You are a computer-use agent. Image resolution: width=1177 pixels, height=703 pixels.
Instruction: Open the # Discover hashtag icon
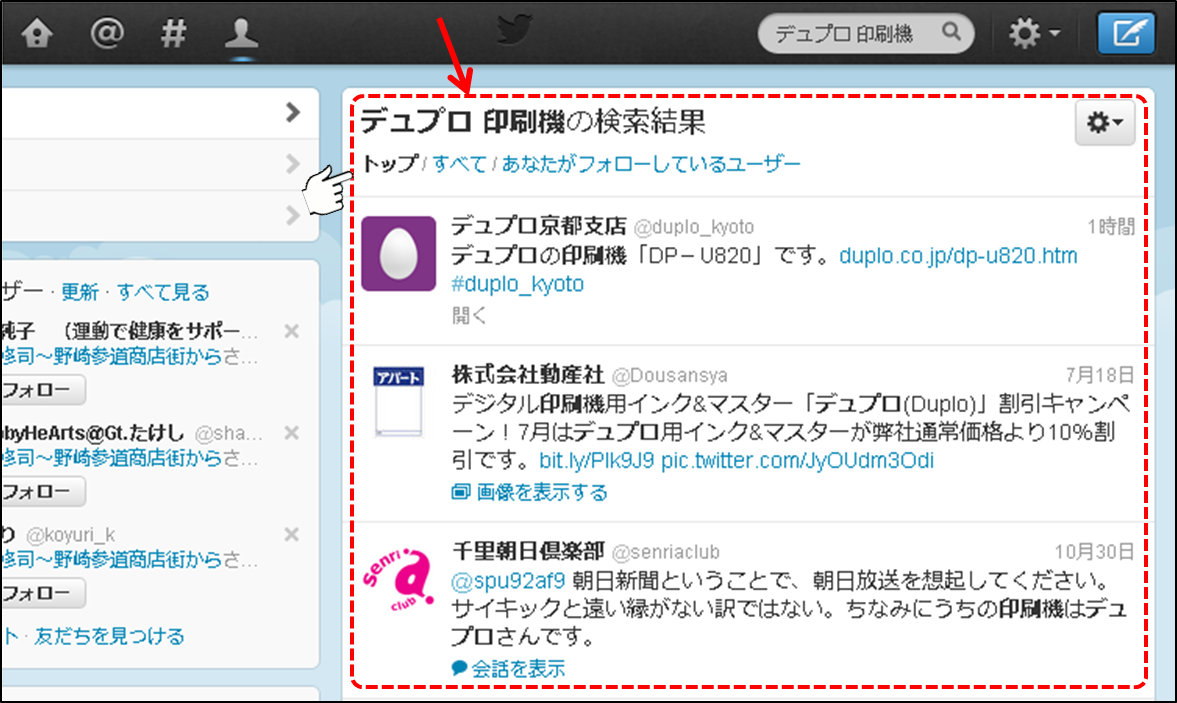174,34
